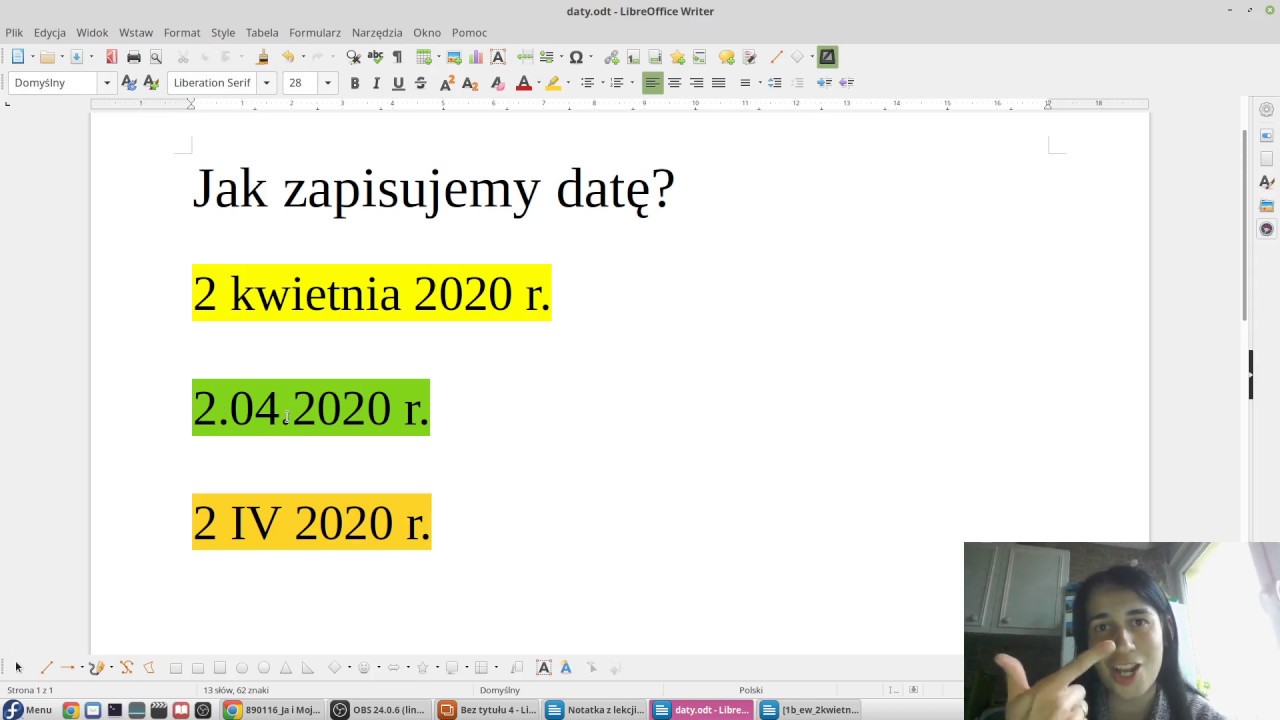1280x720 pixels.
Task: Select align left button
Action: (x=652, y=83)
